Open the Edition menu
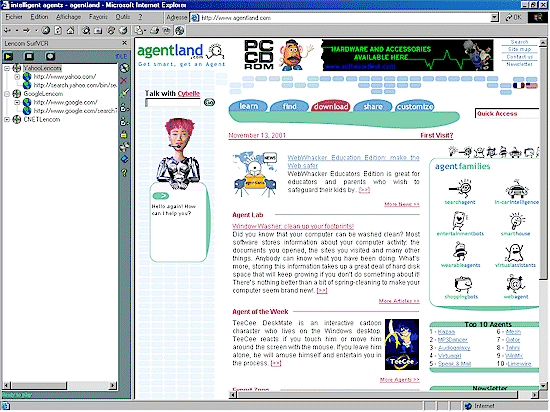 [39, 17]
